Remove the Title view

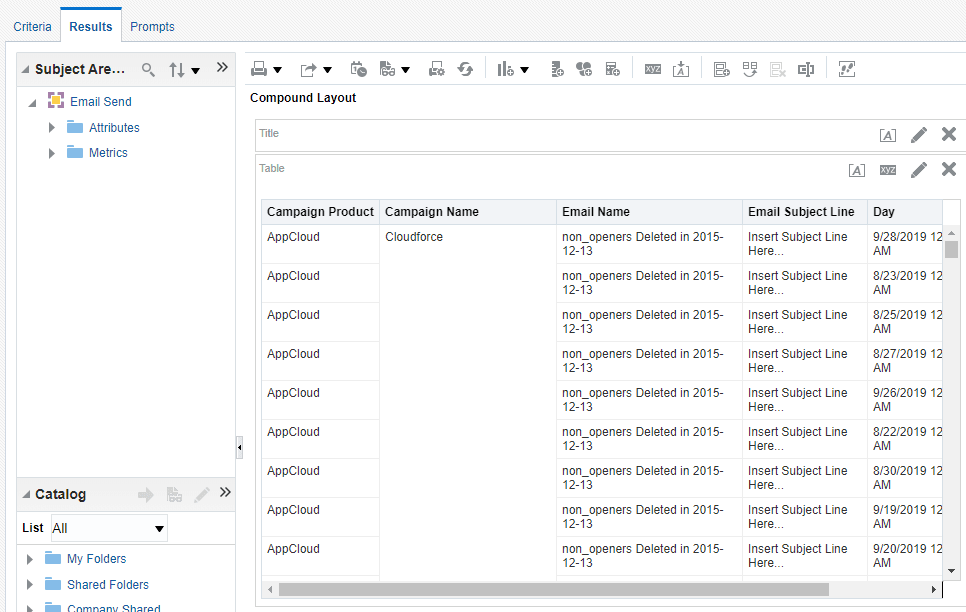coord(948,133)
